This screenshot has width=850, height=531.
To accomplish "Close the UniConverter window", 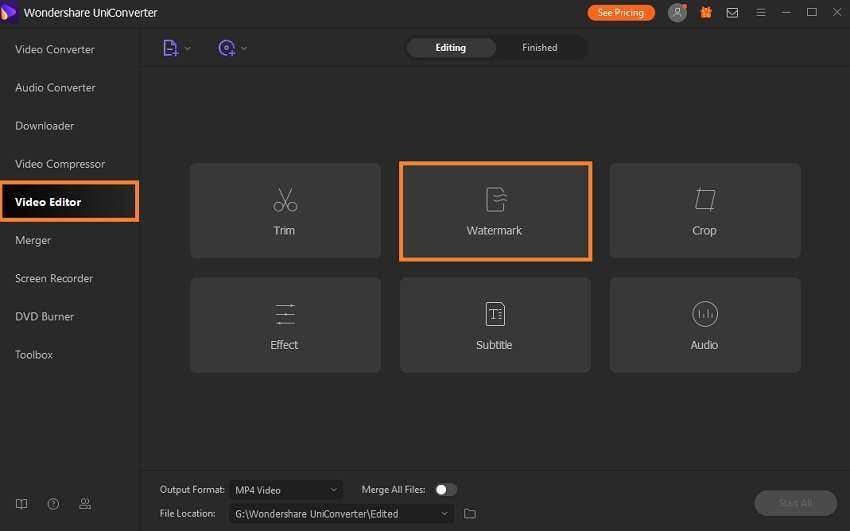I will [837, 12].
